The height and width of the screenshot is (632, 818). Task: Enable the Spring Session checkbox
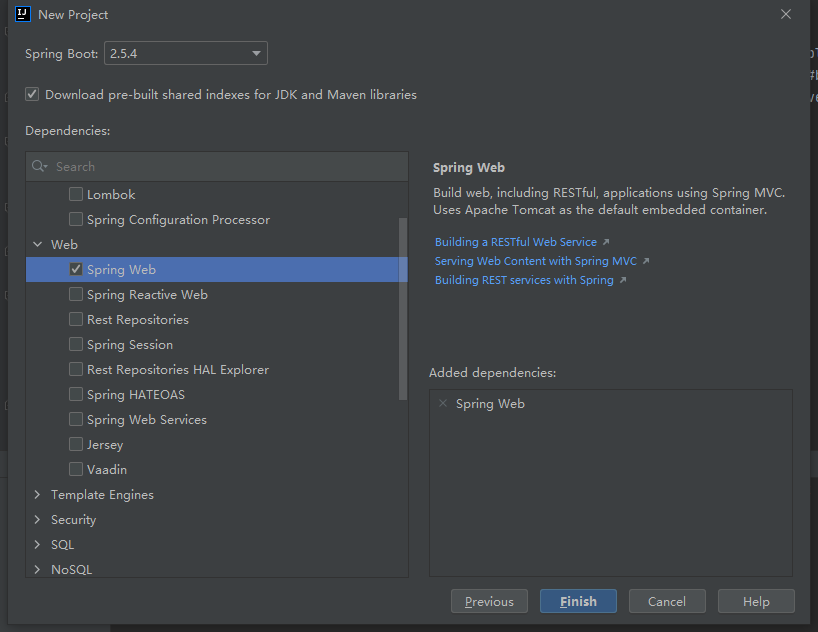click(76, 344)
